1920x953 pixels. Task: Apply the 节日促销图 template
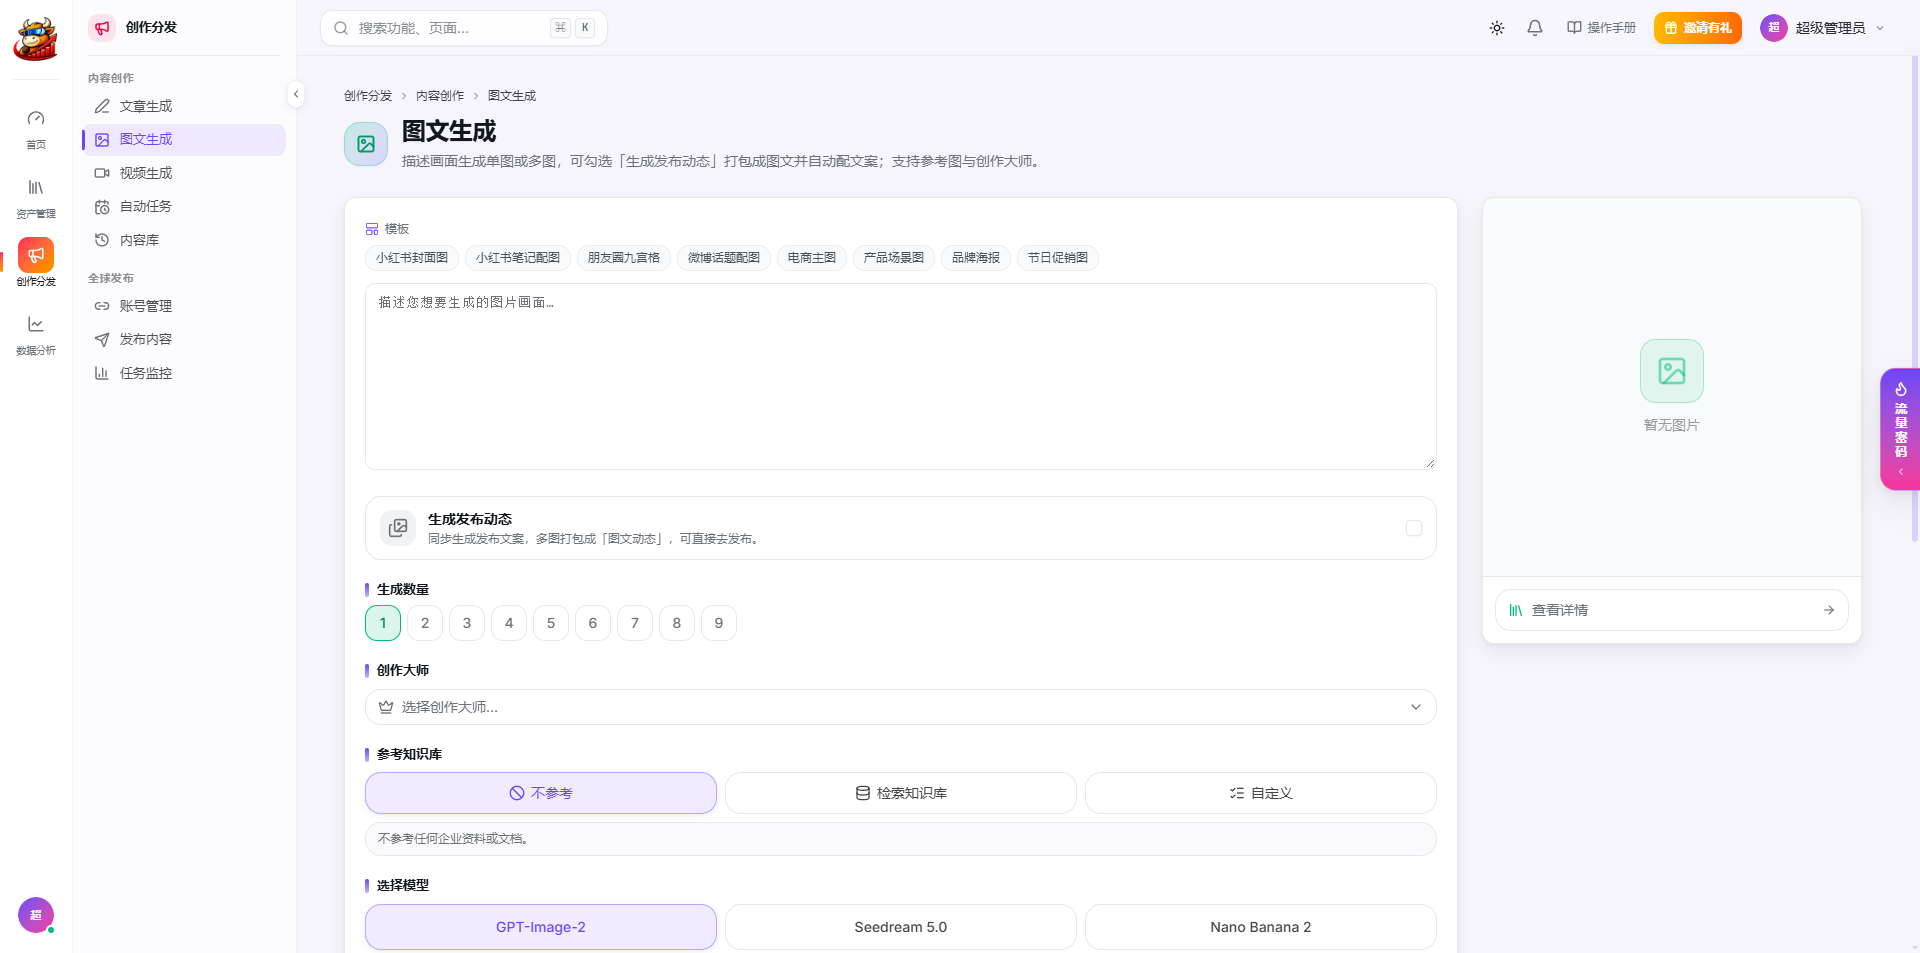pyautogui.click(x=1058, y=258)
